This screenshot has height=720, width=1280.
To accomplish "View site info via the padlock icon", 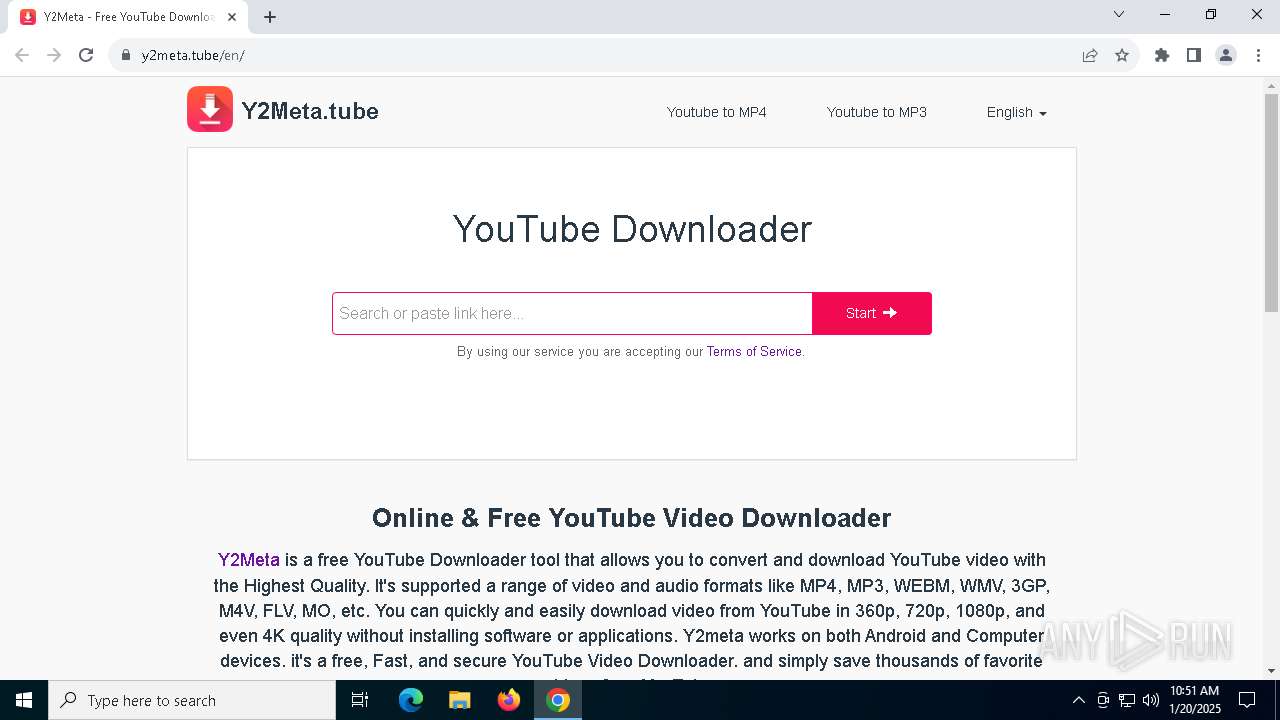I will coord(126,55).
